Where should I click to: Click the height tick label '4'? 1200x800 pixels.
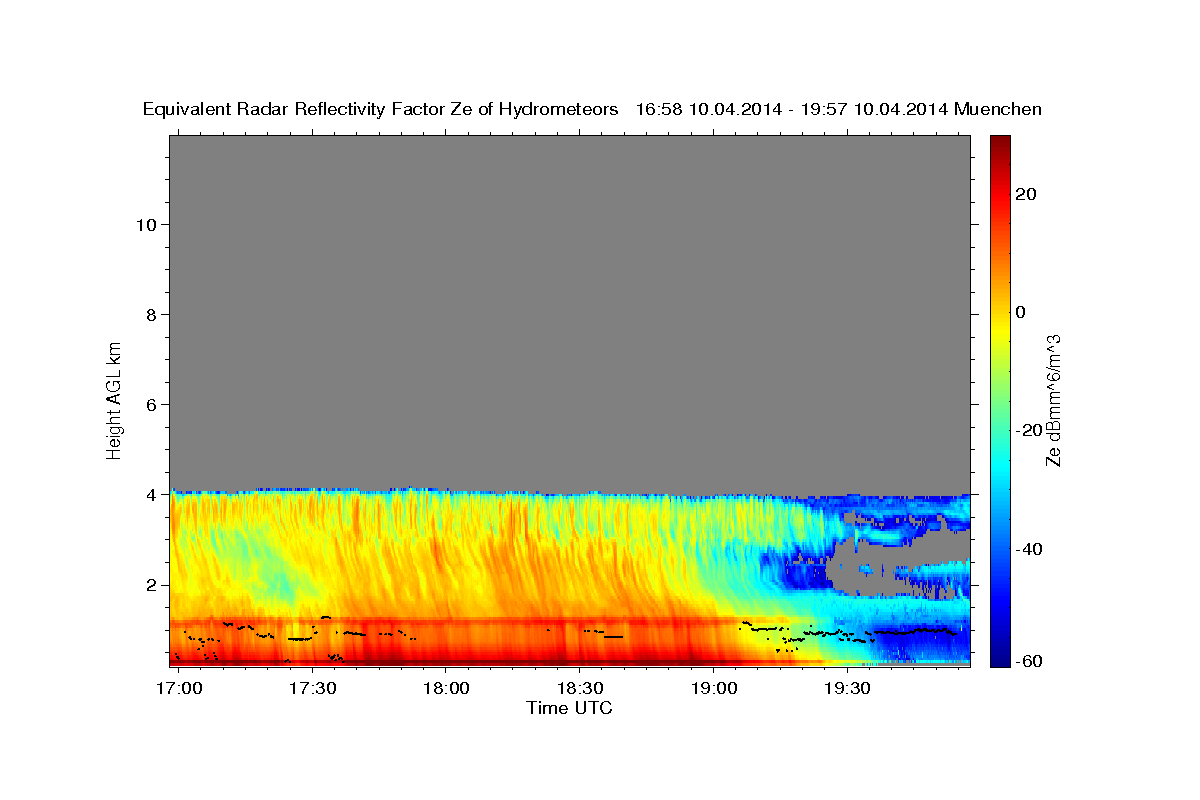149,494
